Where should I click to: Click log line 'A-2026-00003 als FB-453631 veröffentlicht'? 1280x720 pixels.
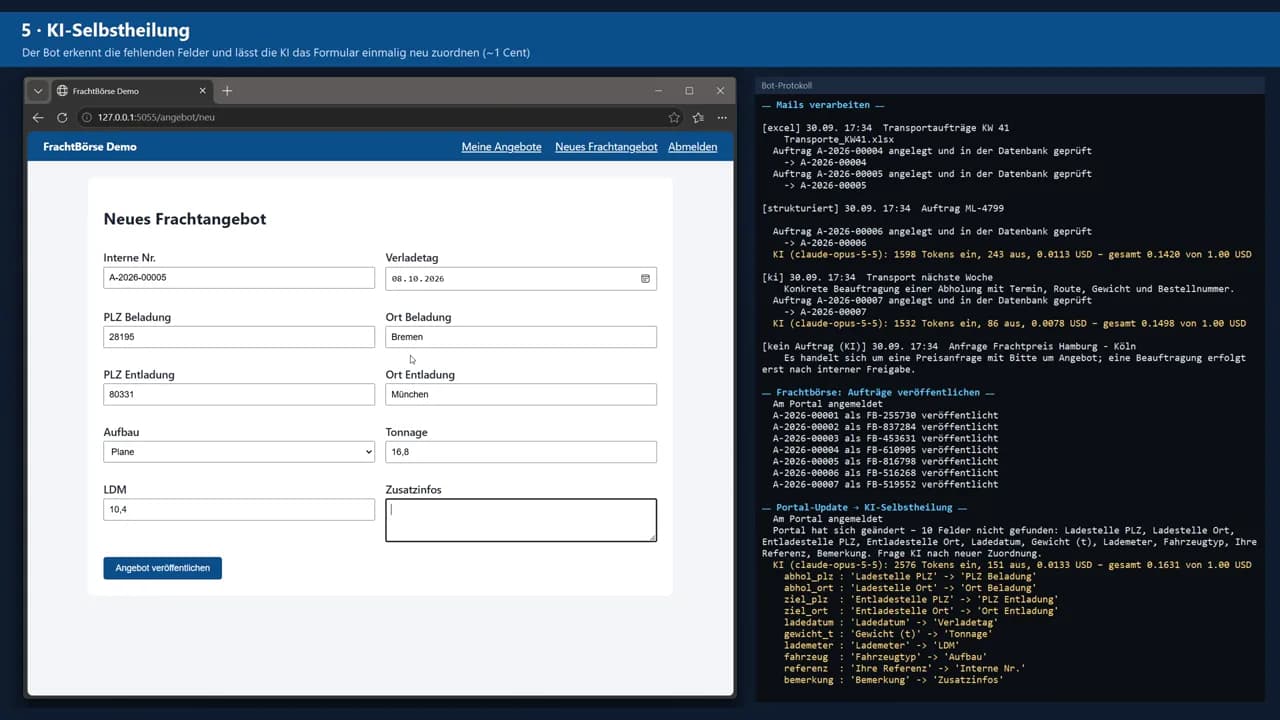[x=885, y=438]
